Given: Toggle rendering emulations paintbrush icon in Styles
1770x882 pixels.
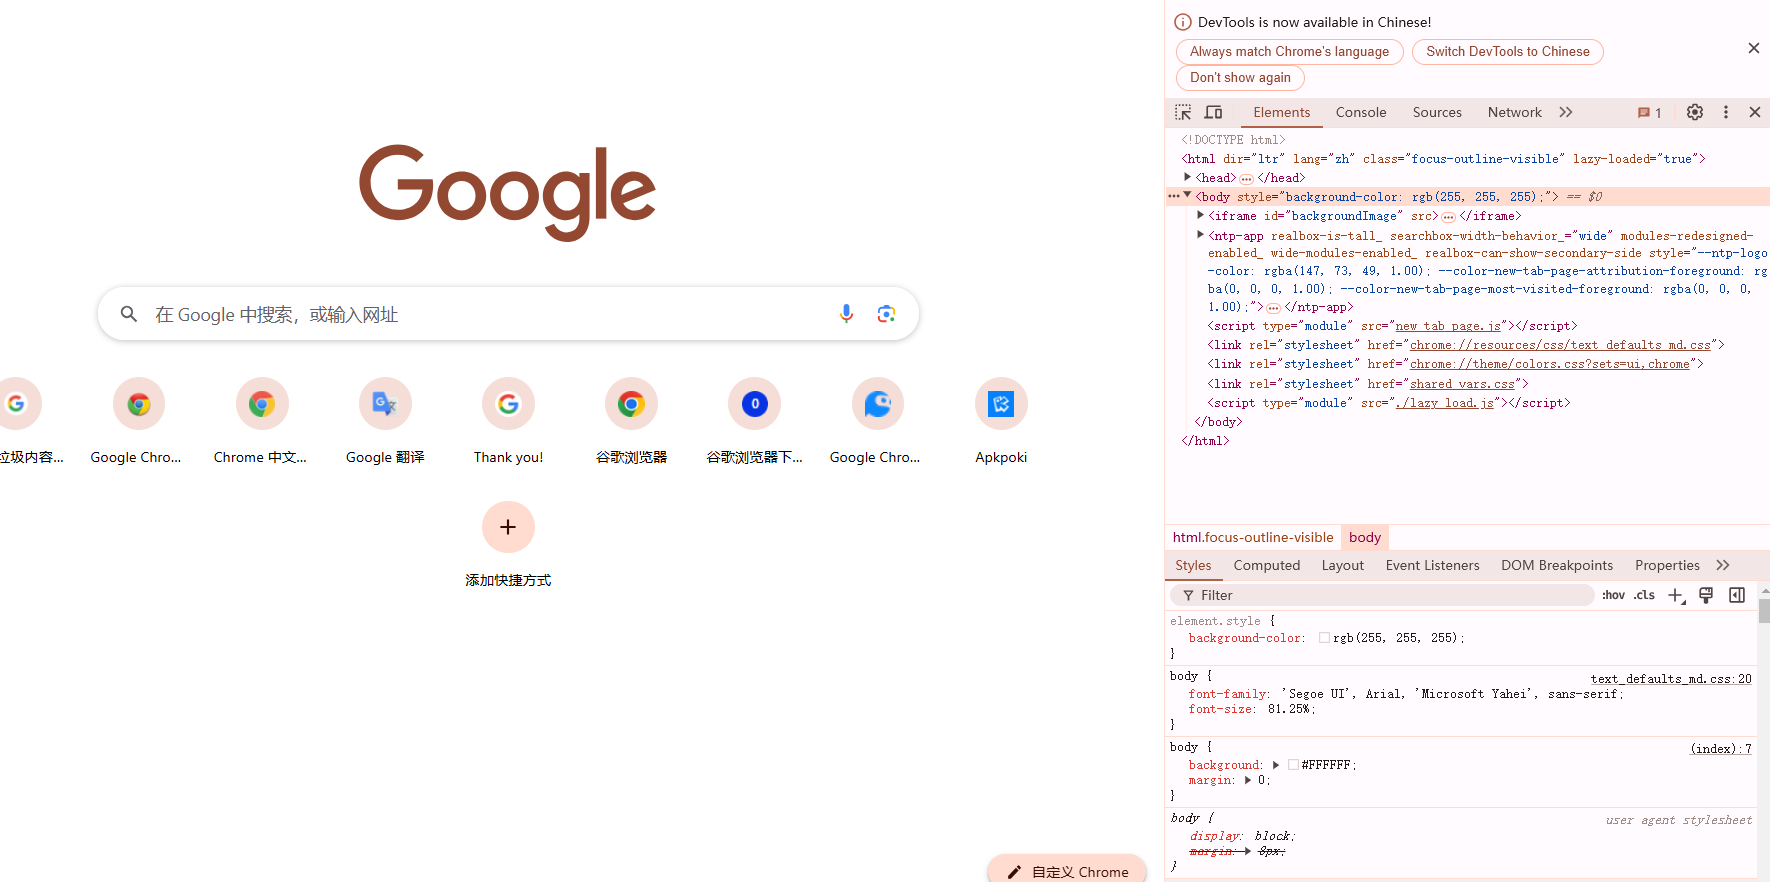Looking at the screenshot, I should click(1706, 595).
